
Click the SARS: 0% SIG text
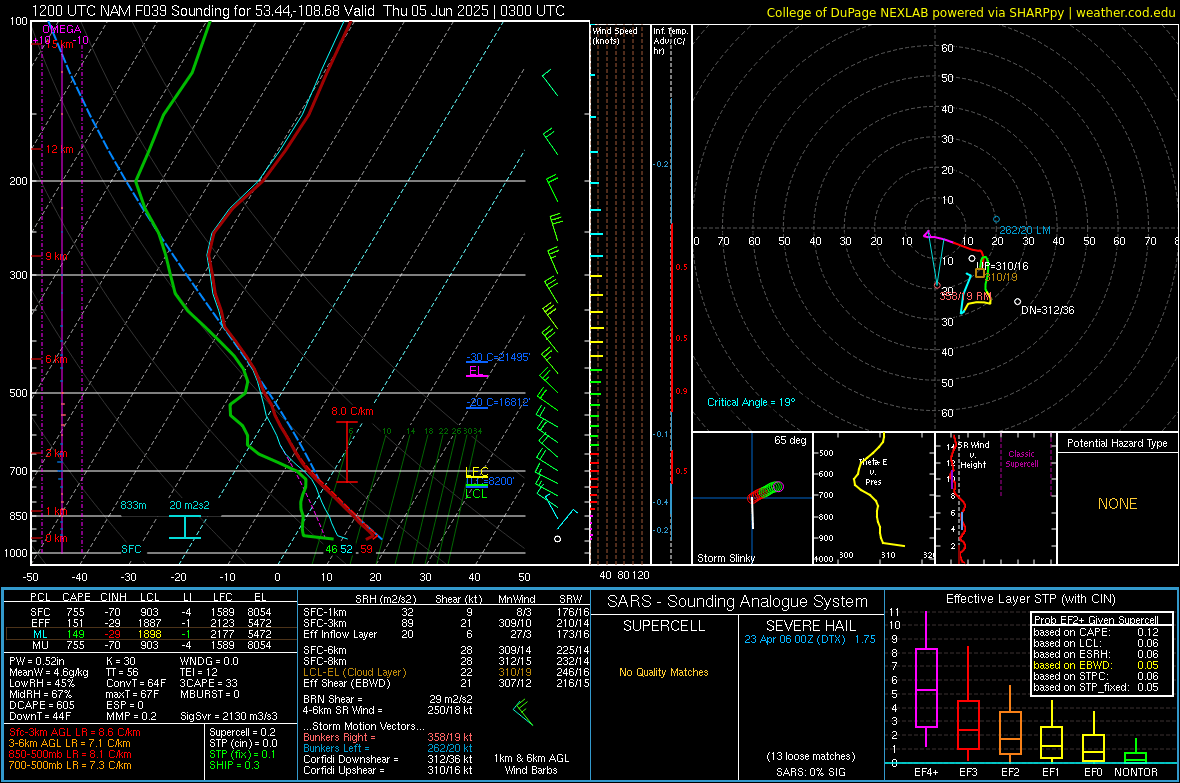[x=810, y=772]
